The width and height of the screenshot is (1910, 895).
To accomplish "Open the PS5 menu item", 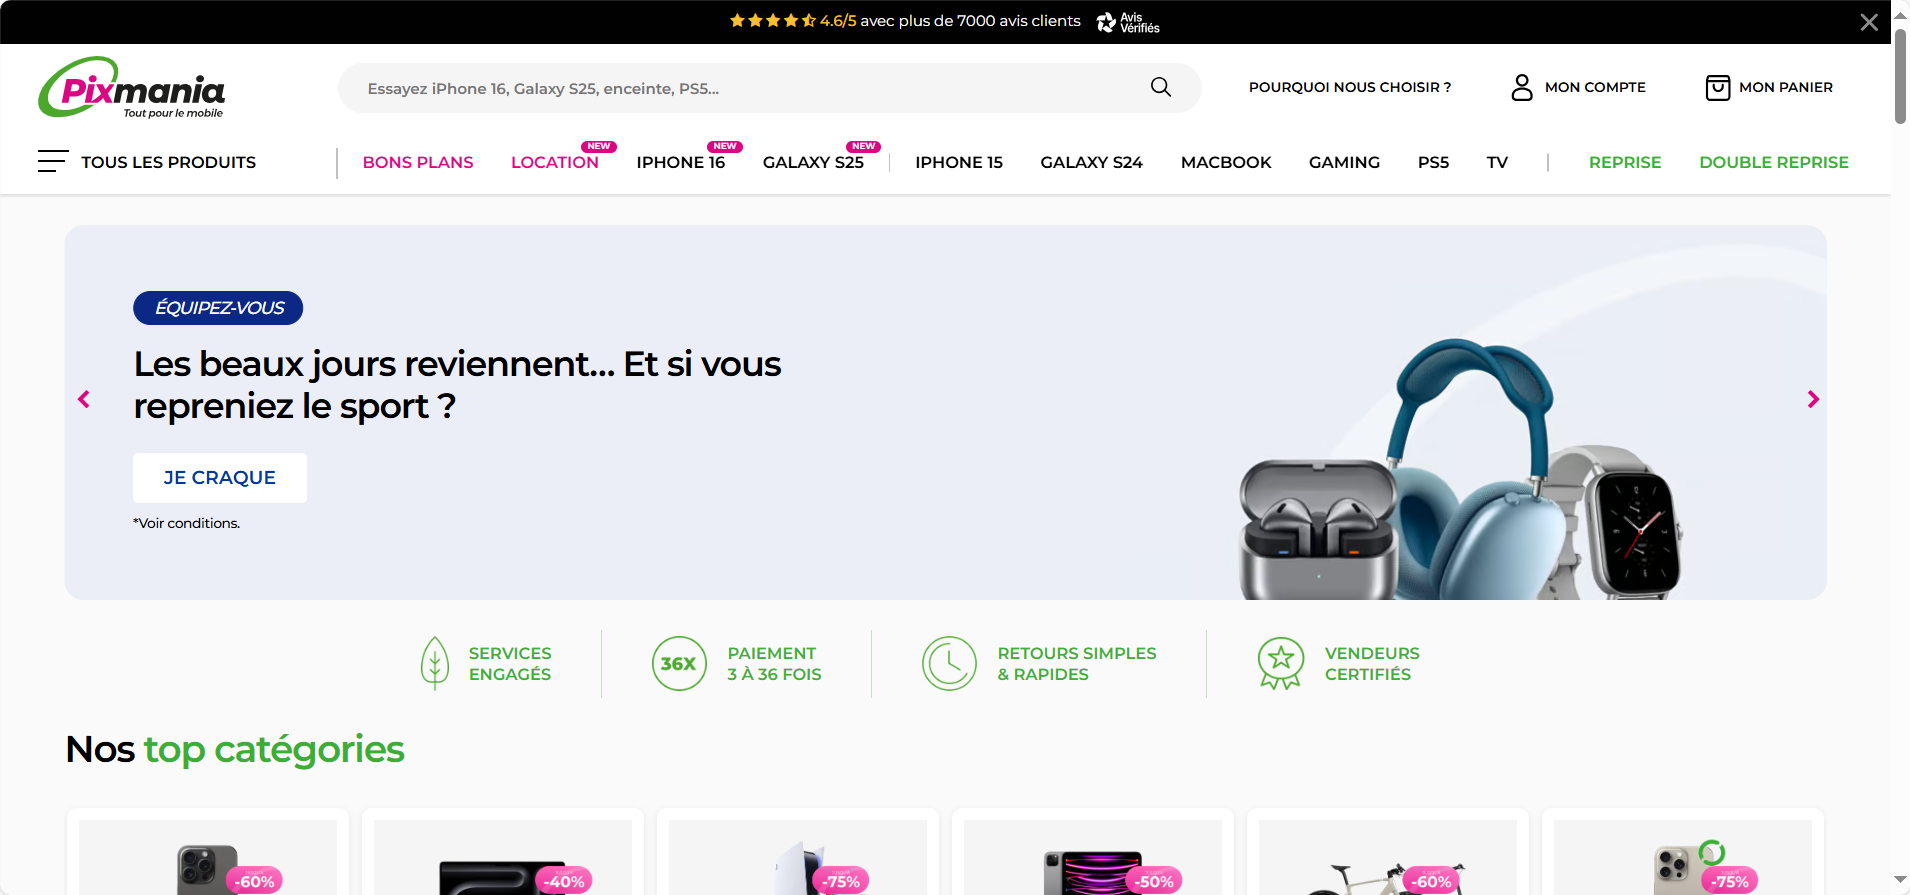I will click(1433, 162).
